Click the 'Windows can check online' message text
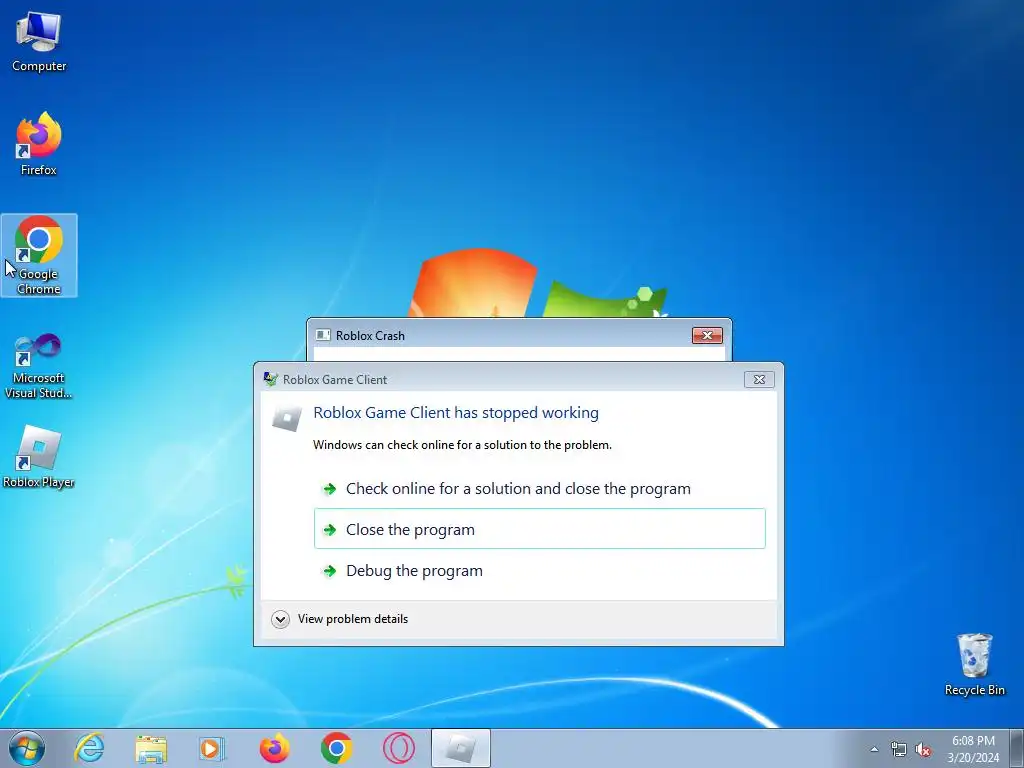 click(x=462, y=445)
